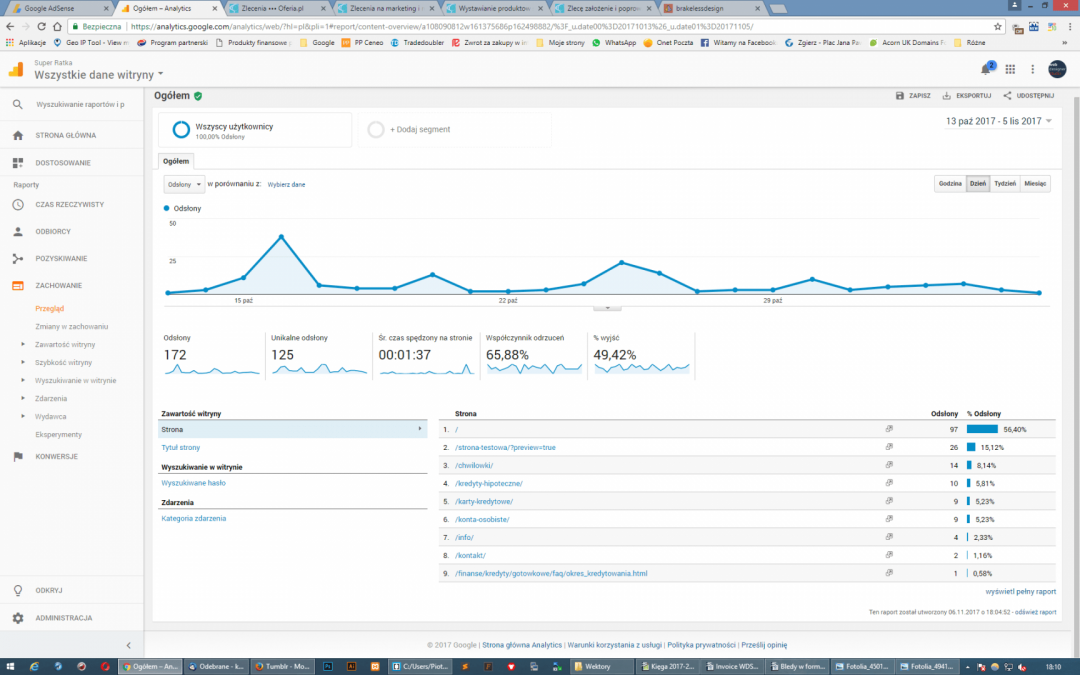
Task: Expand Zawartość witryny in sidebar
Action: [x=23, y=344]
